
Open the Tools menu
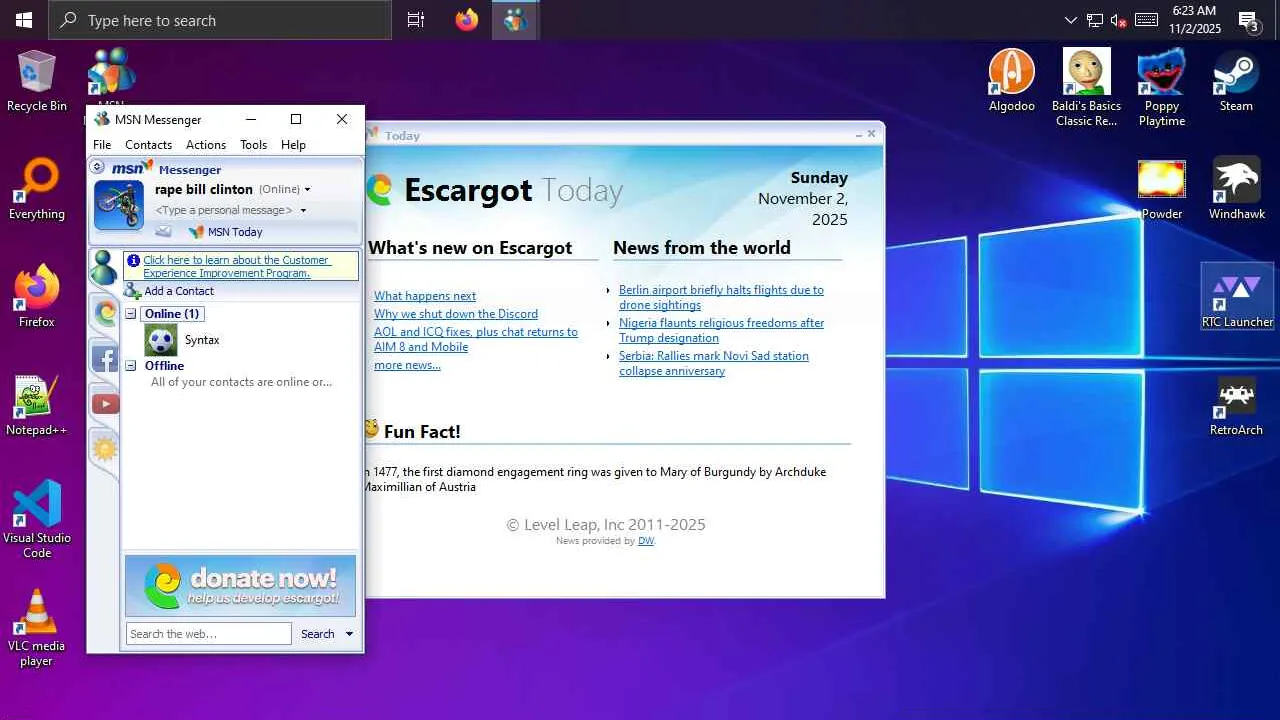(253, 145)
